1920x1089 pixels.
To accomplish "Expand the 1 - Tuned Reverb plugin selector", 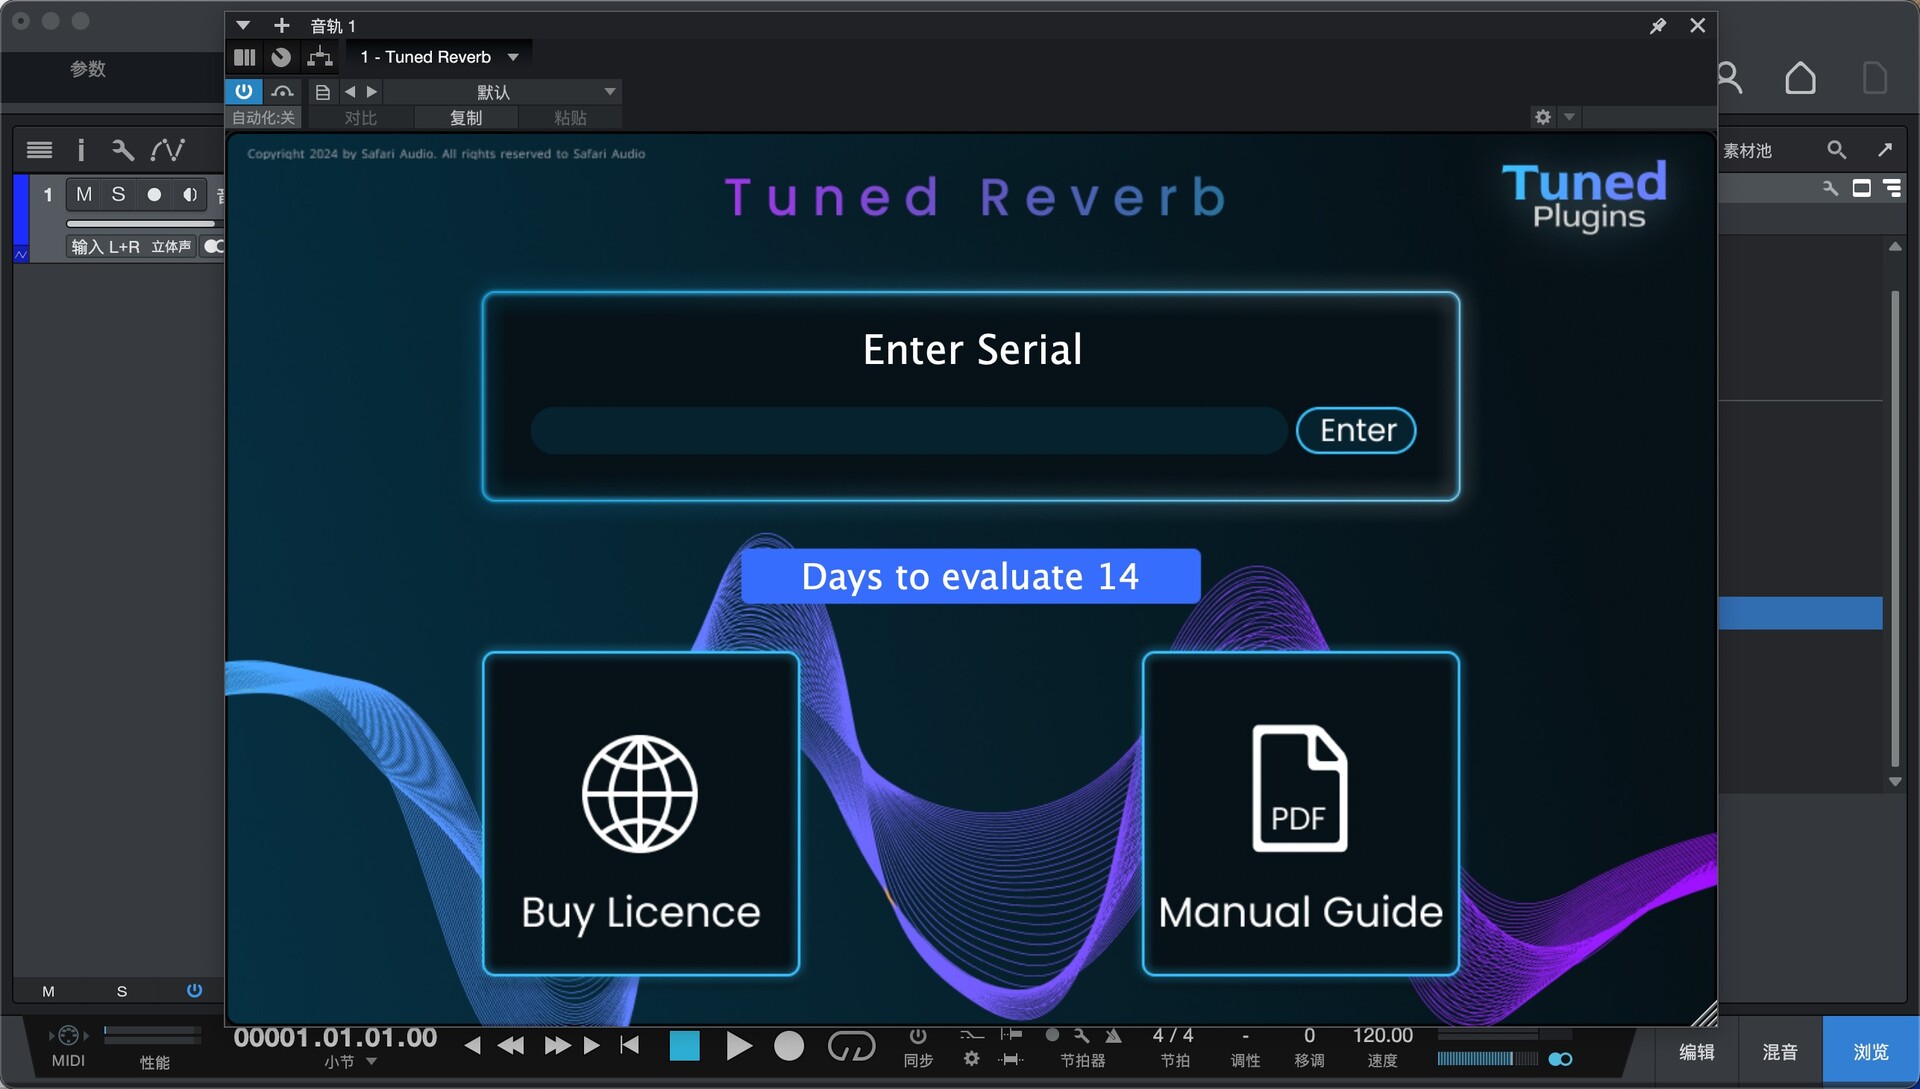I will pyautogui.click(x=440, y=57).
